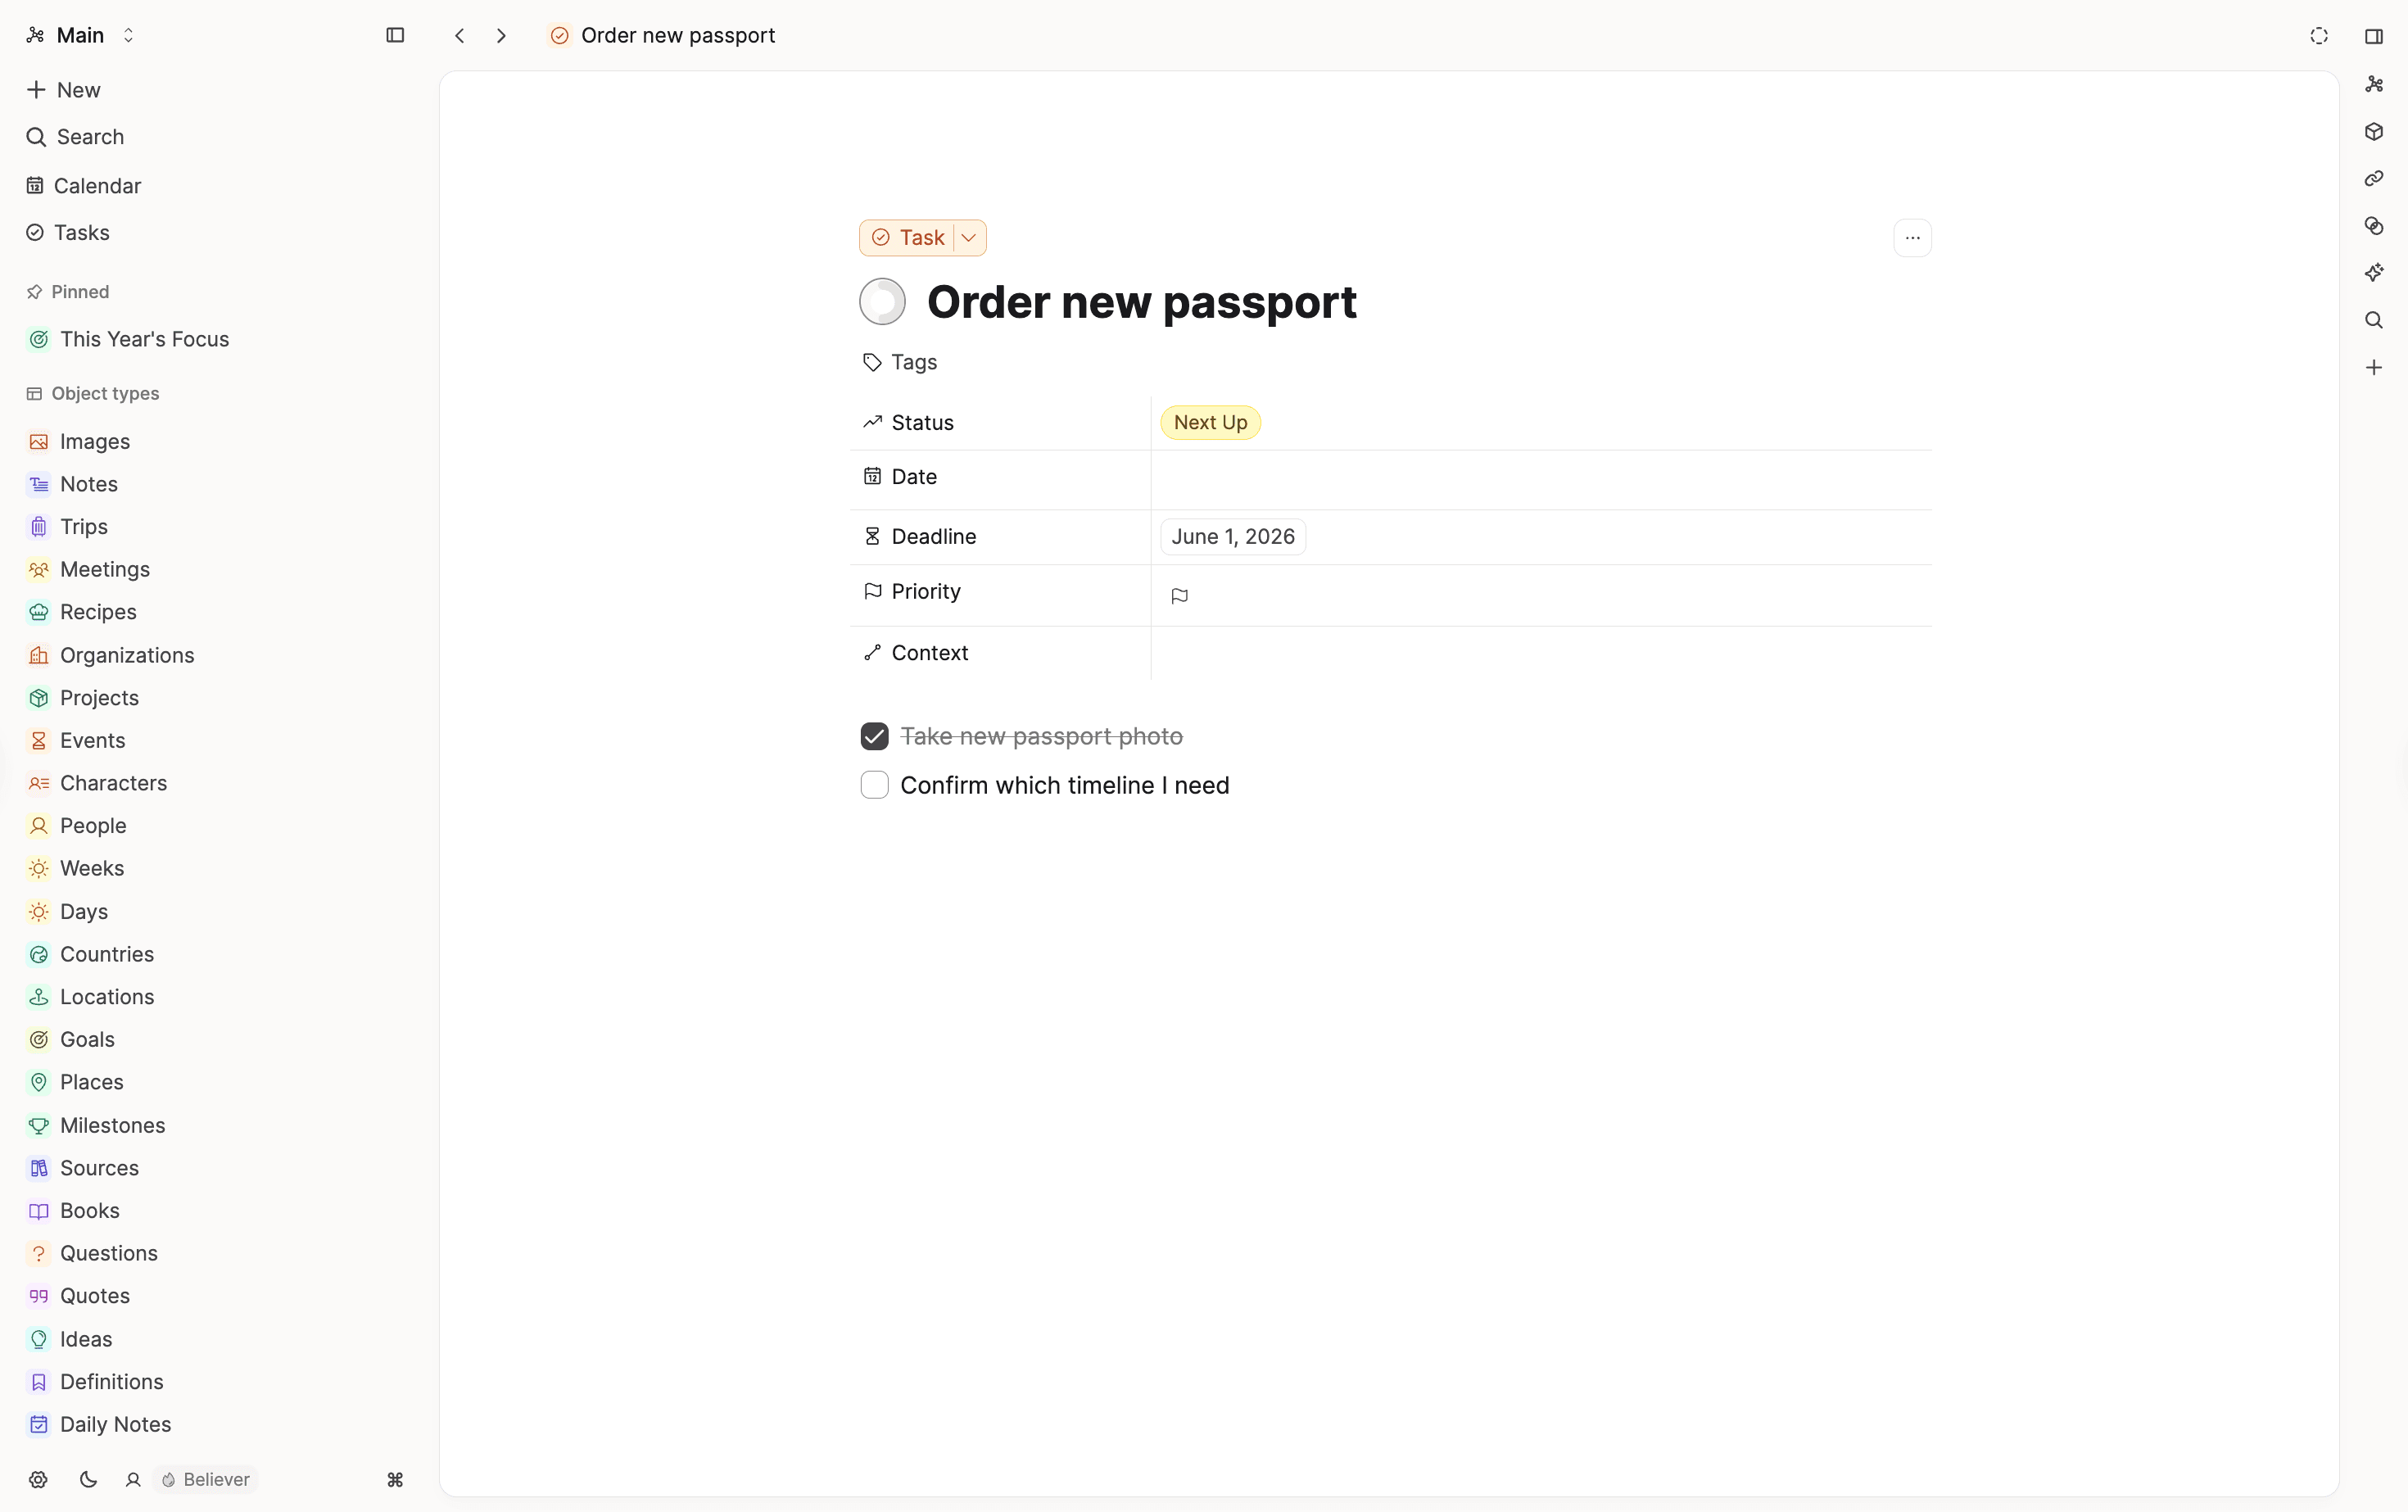The image size is (2408, 1512).
Task: Open the Main workspace switcher
Action: pos(80,35)
